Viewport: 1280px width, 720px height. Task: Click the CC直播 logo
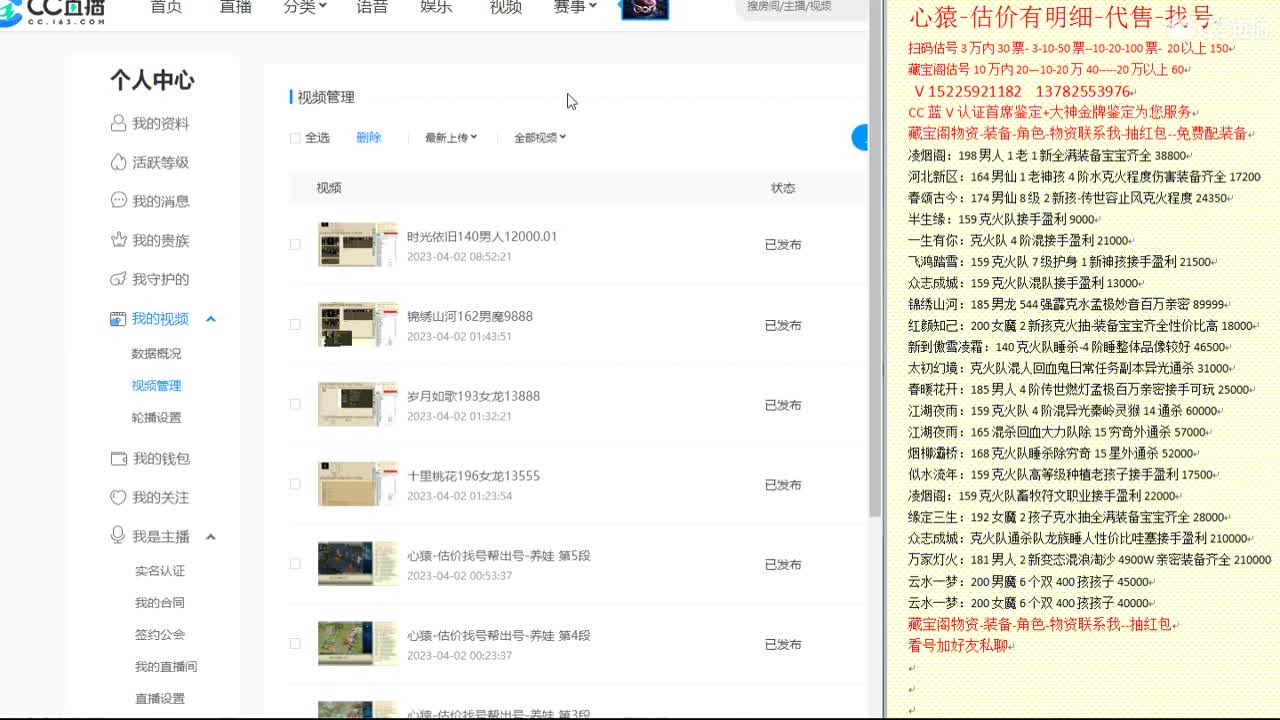point(52,11)
